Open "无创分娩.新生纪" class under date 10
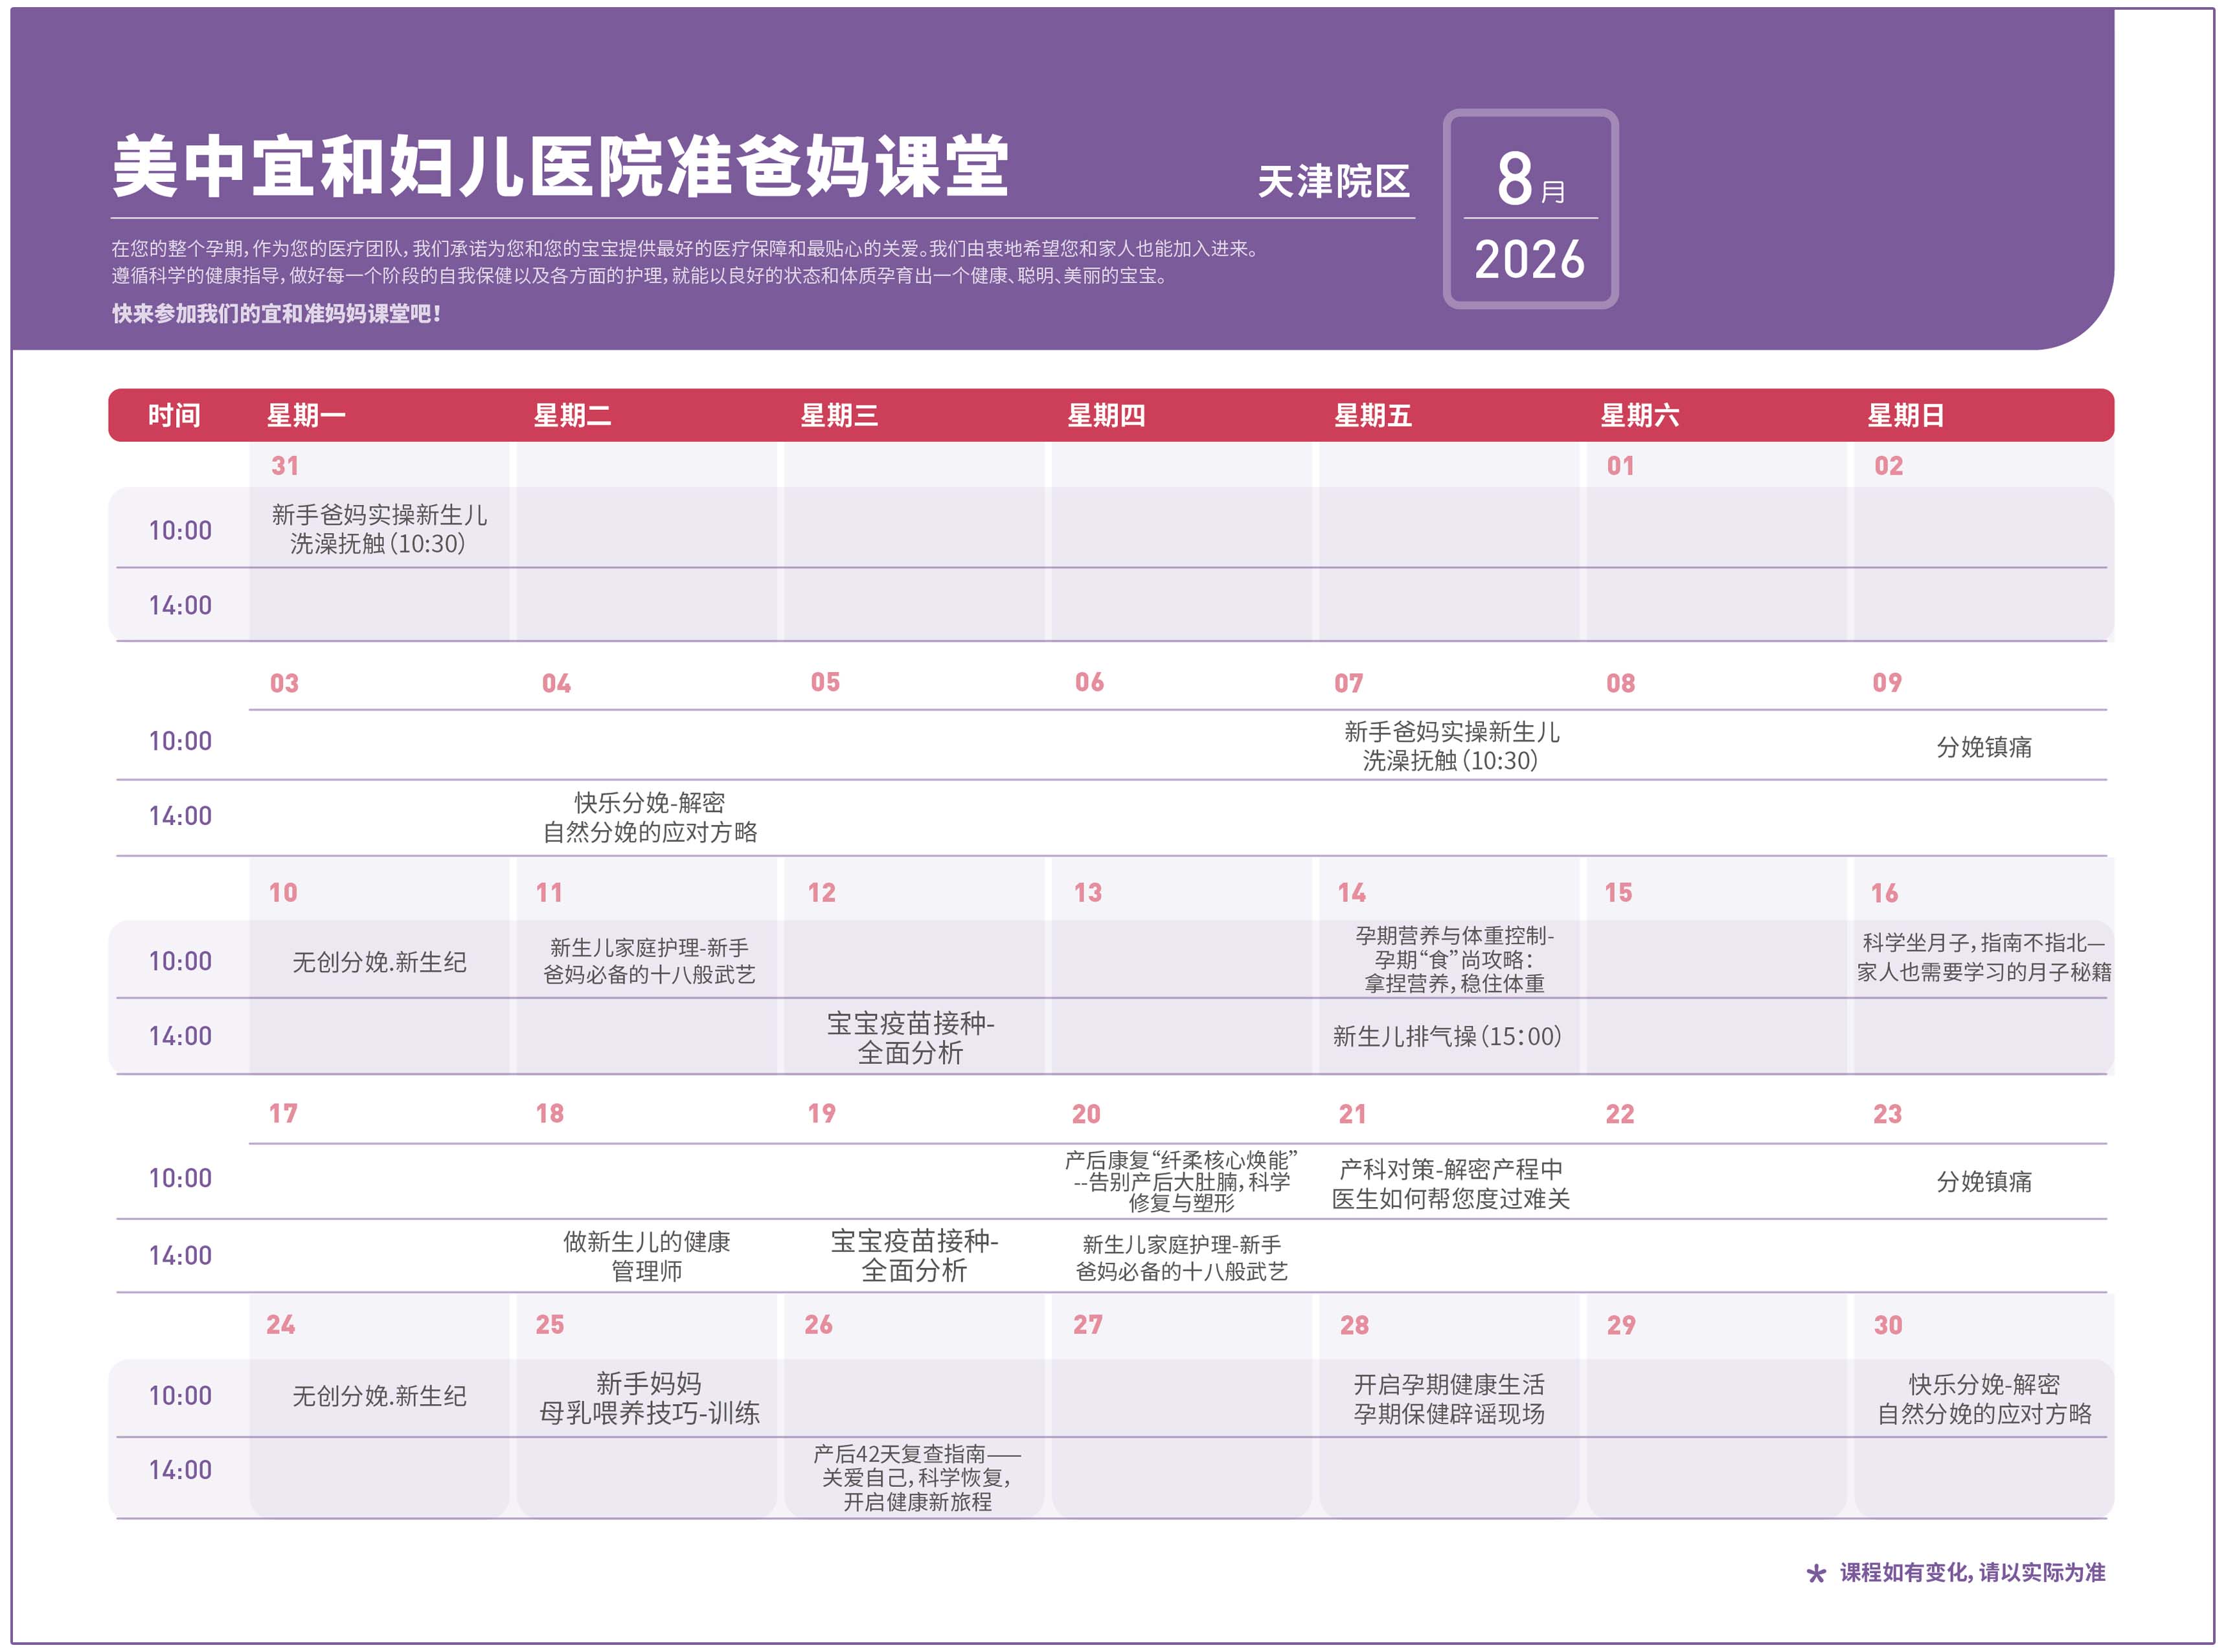This screenshot has height=1652, width=2226. click(x=379, y=962)
